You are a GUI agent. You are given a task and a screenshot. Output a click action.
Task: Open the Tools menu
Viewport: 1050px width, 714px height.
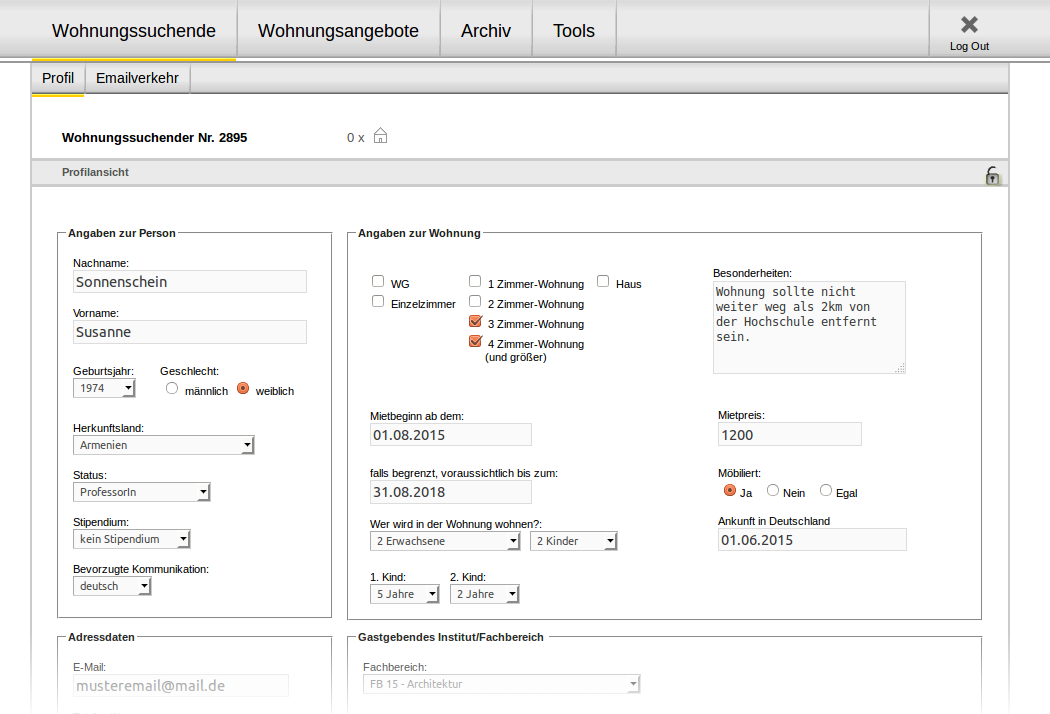(574, 31)
